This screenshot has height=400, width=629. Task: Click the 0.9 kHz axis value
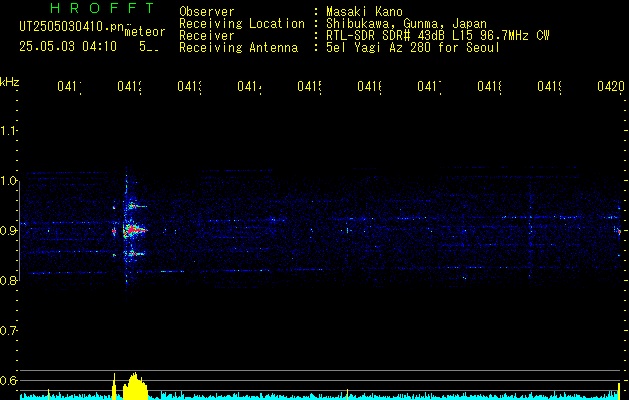(8, 230)
